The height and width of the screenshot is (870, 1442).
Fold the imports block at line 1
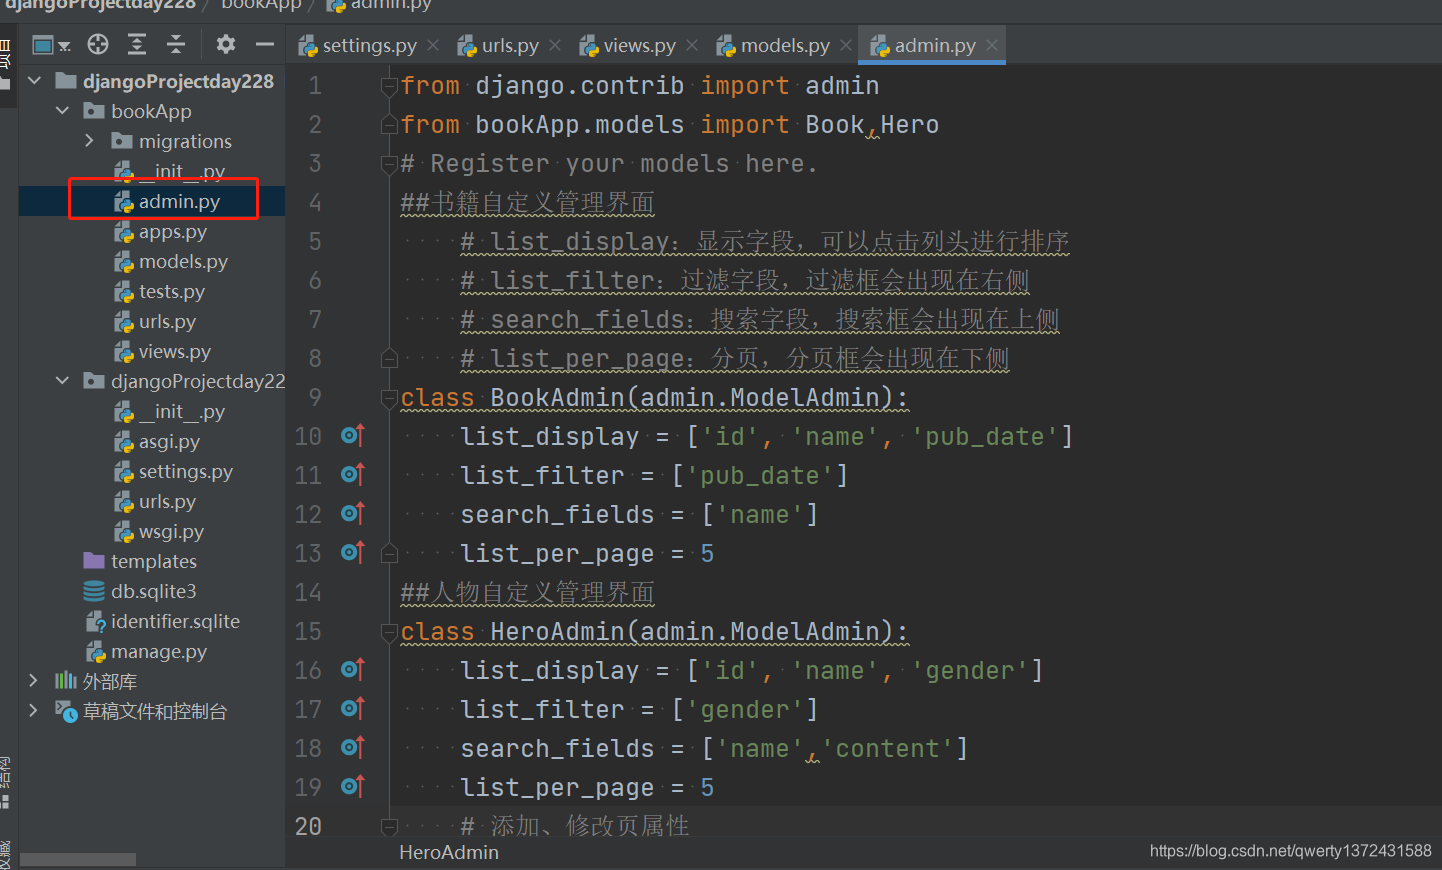click(389, 86)
